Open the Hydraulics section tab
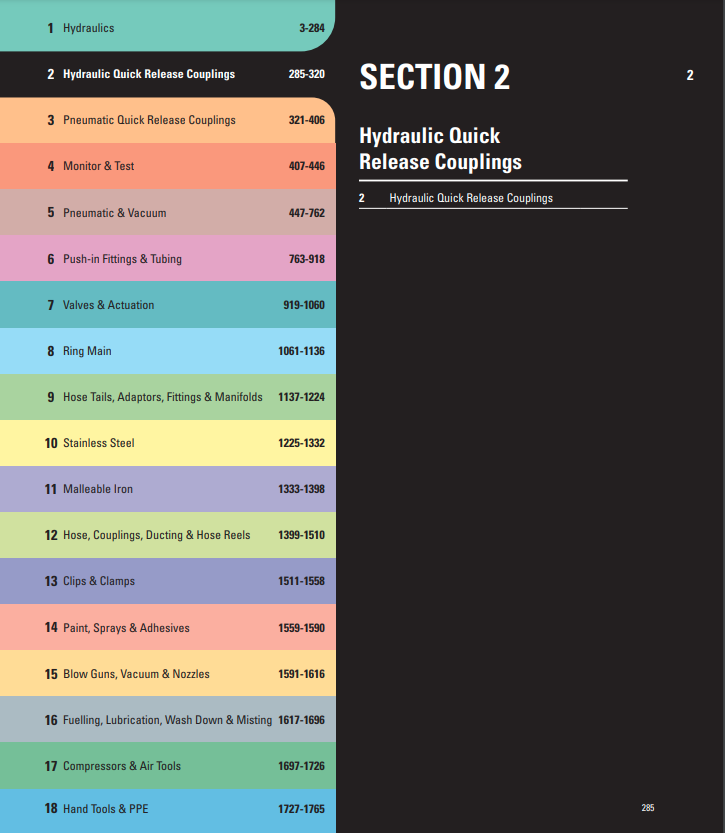The width and height of the screenshot is (725, 833). [x=88, y=28]
